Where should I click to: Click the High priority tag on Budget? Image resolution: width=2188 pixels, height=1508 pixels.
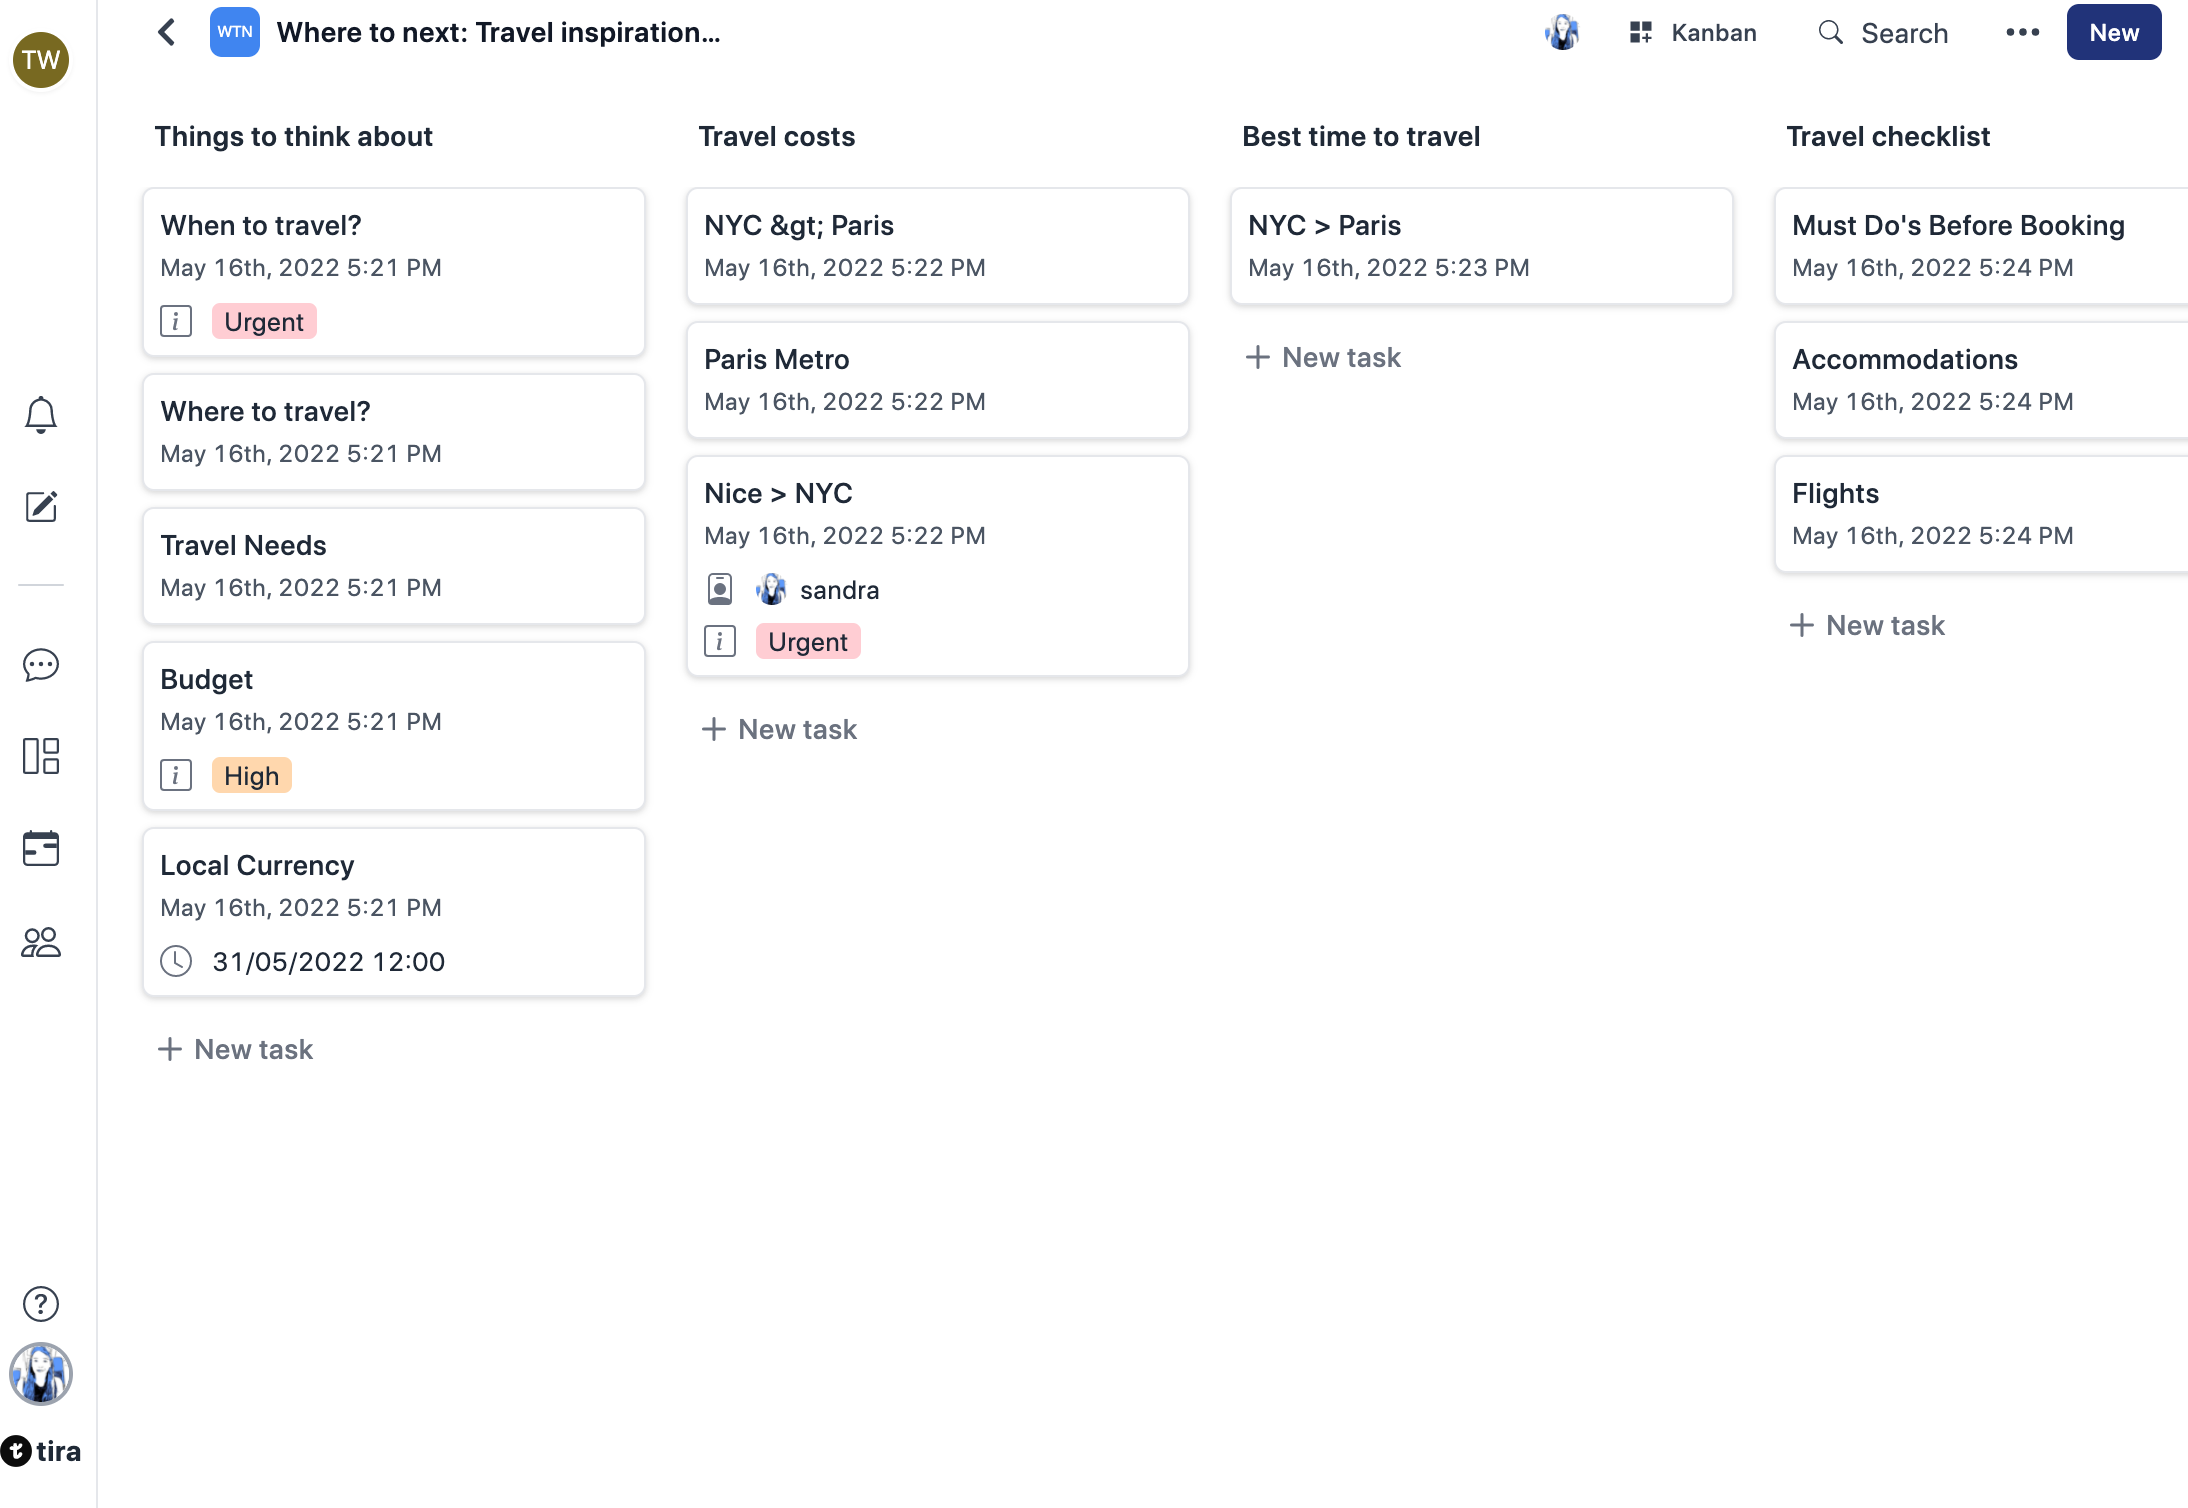click(251, 776)
